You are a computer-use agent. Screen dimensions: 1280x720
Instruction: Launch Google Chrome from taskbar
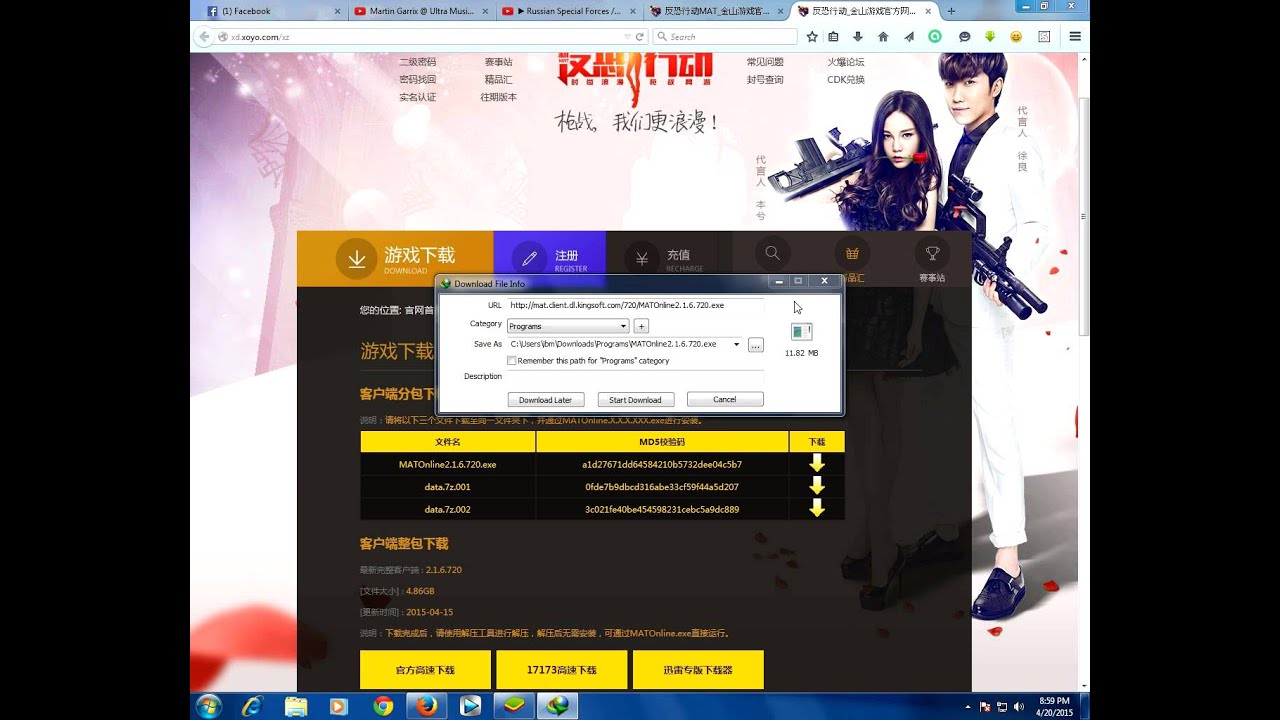click(x=383, y=706)
